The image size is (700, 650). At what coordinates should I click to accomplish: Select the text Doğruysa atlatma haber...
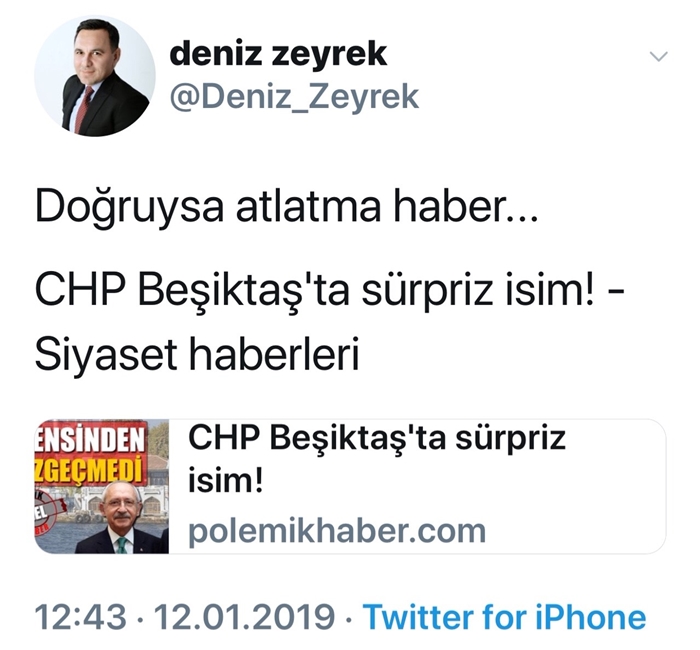click(x=286, y=209)
